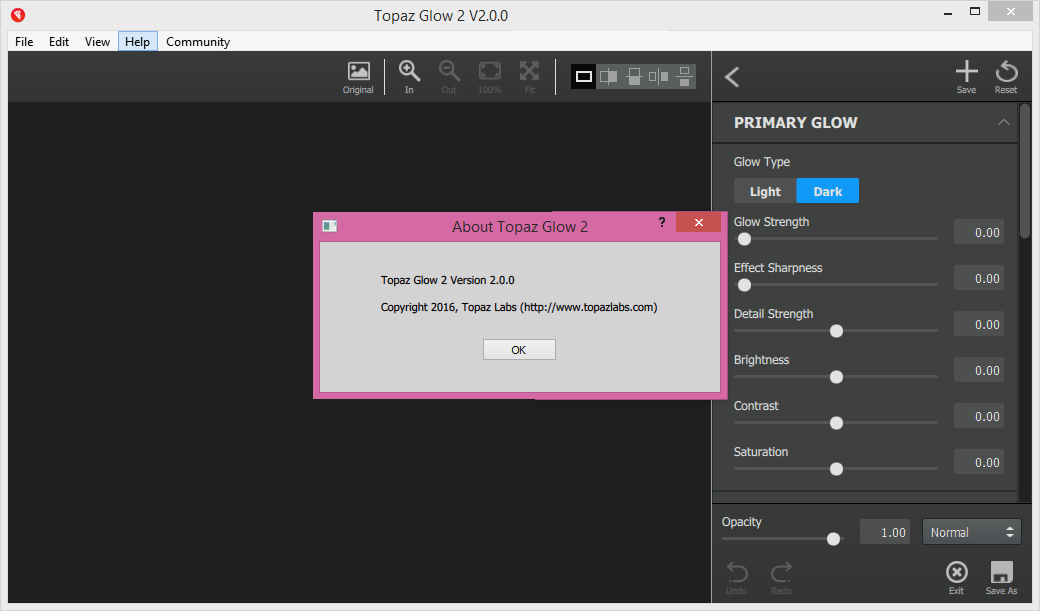
Task: Click the Contrast slider handle
Action: [836, 423]
